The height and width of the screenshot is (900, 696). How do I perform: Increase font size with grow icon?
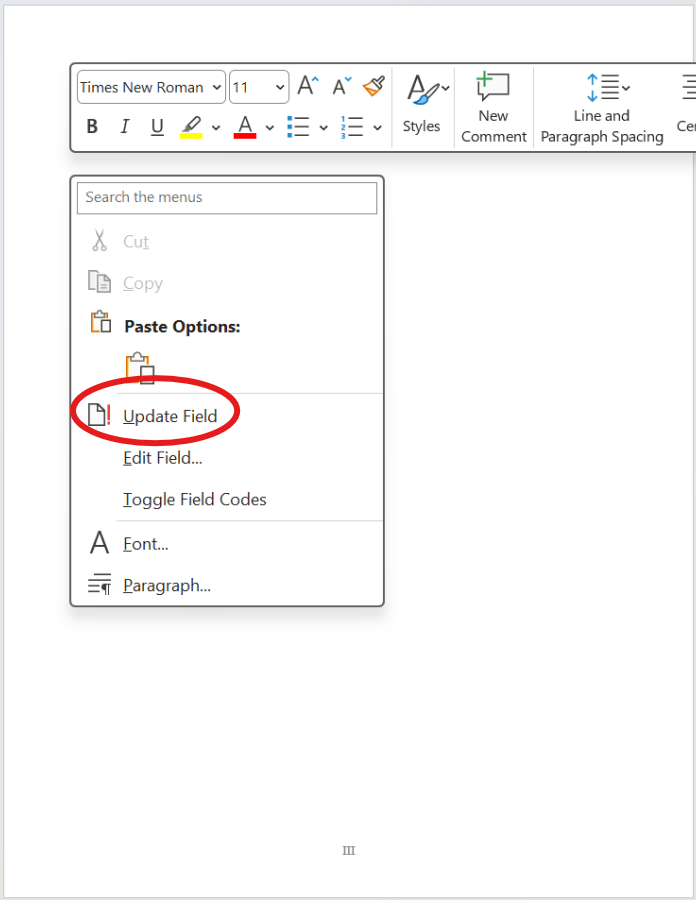click(x=308, y=86)
